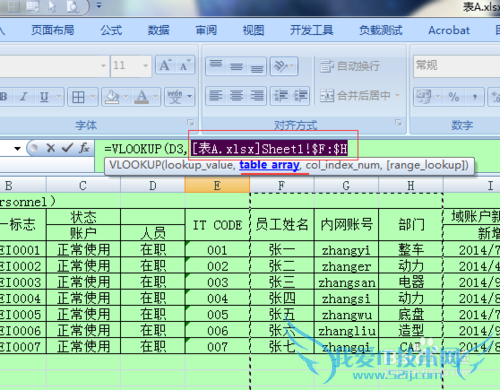500x390 pixels.
Task: Click cell containing zhangsan
Action: click(346, 282)
